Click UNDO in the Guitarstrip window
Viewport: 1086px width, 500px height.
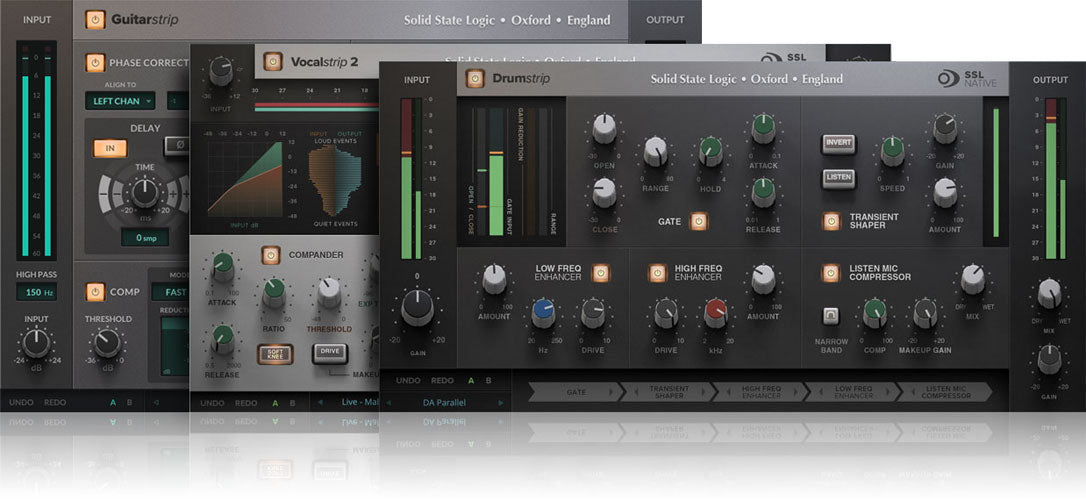tap(21, 402)
